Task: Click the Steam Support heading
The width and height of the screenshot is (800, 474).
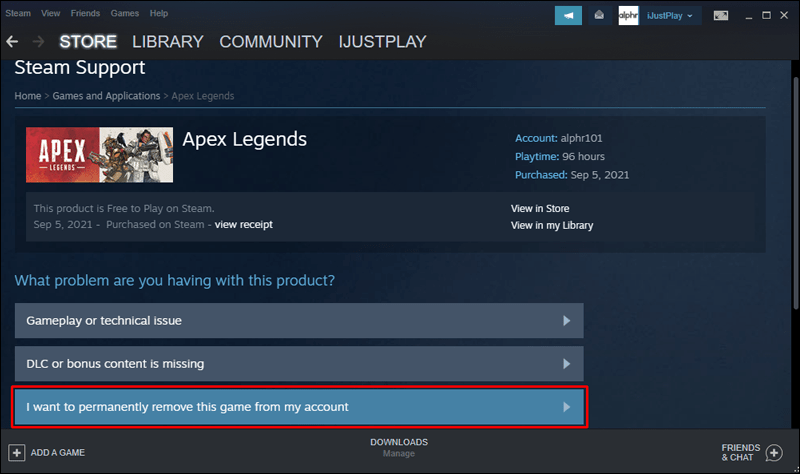Action: click(x=80, y=67)
